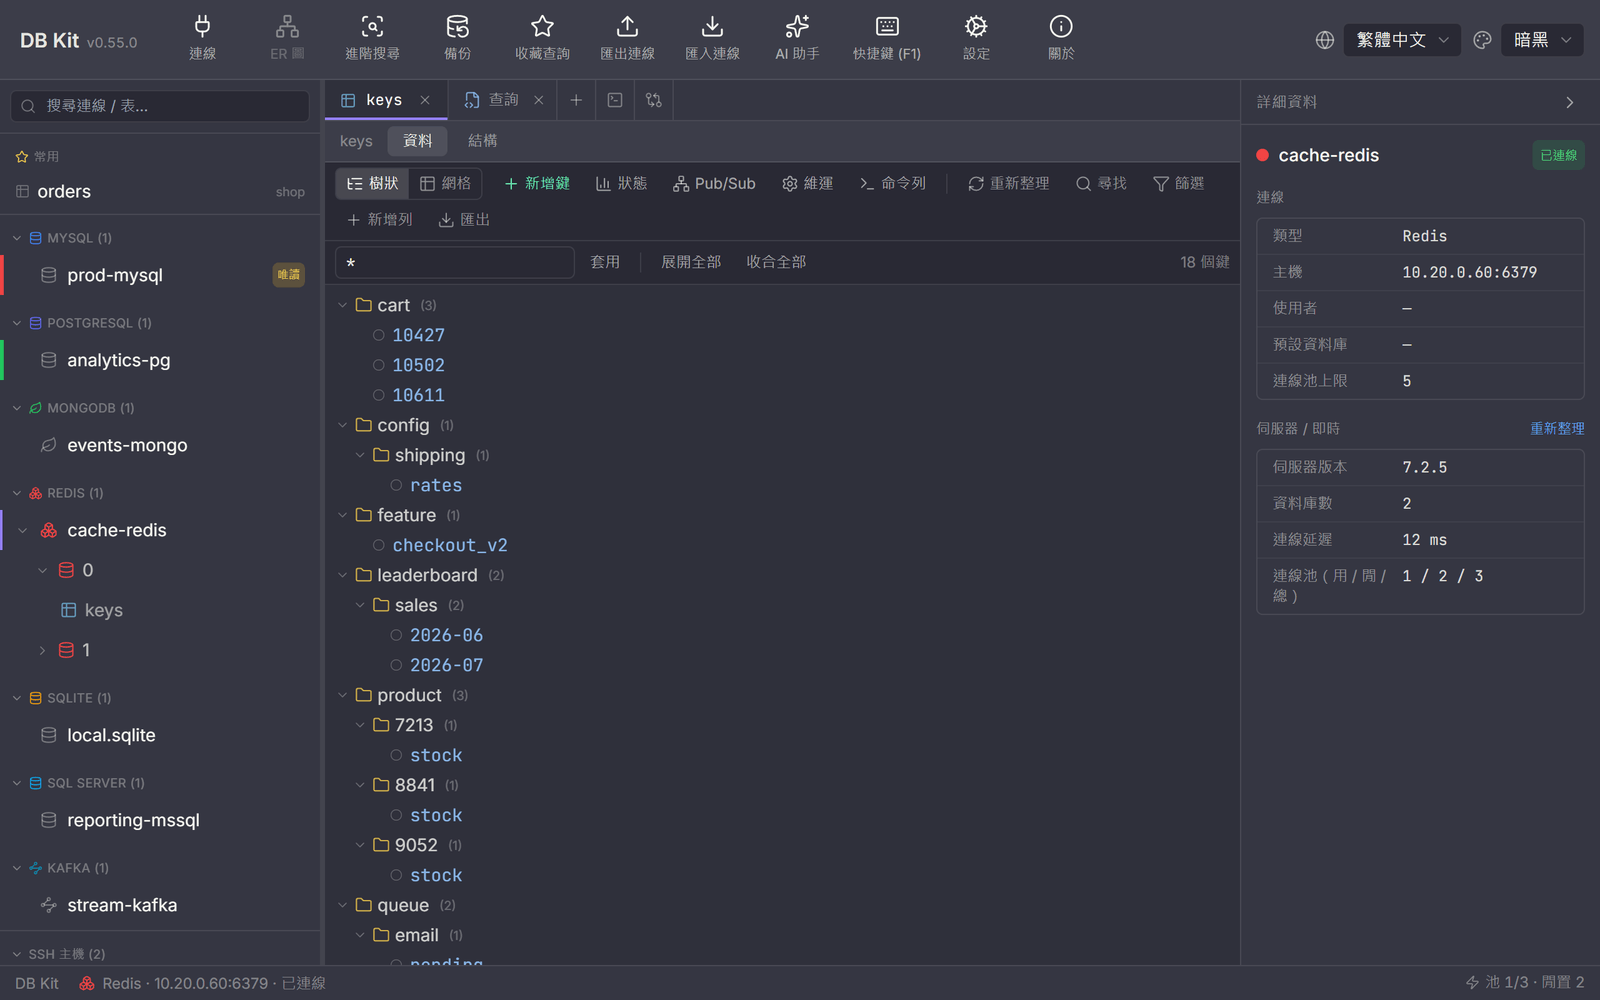Click 展開全部 expand all

(x=691, y=262)
